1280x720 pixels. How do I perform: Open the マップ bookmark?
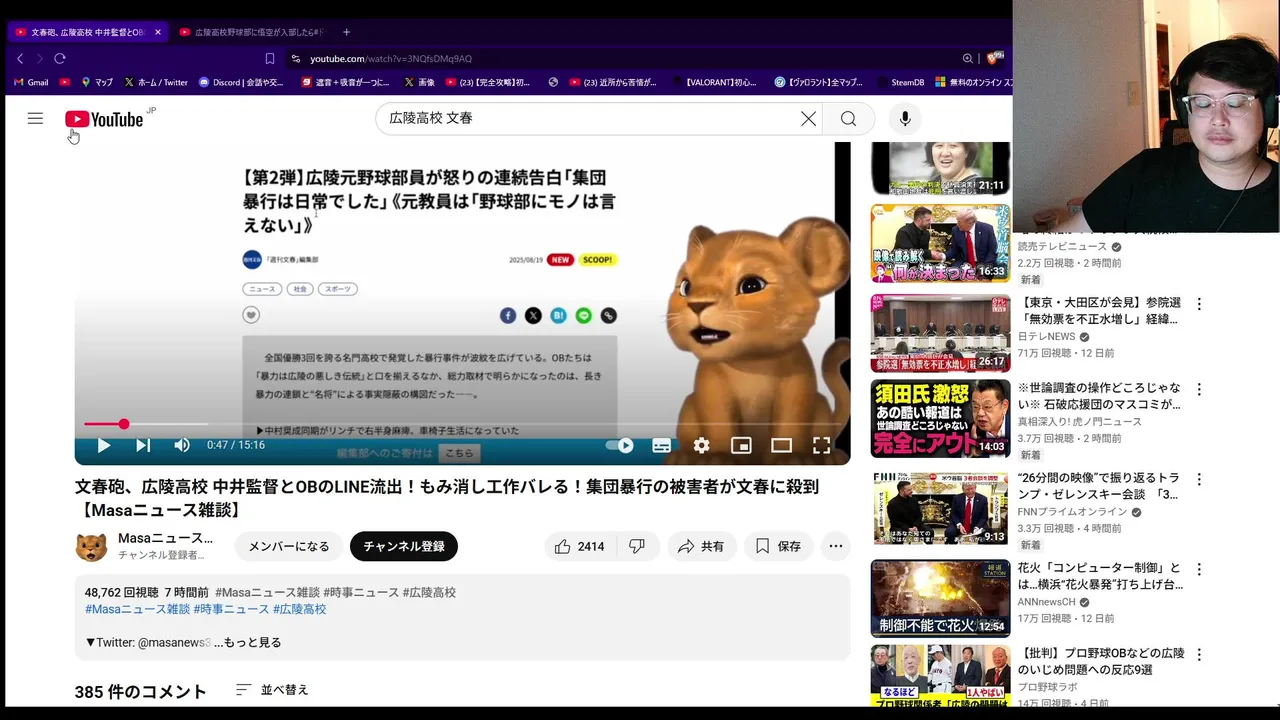pyautogui.click(x=97, y=82)
